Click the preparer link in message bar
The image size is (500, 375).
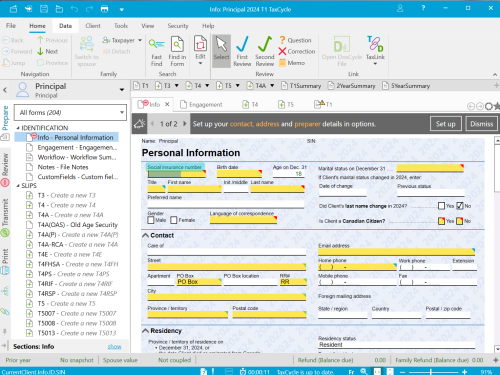coord(307,124)
